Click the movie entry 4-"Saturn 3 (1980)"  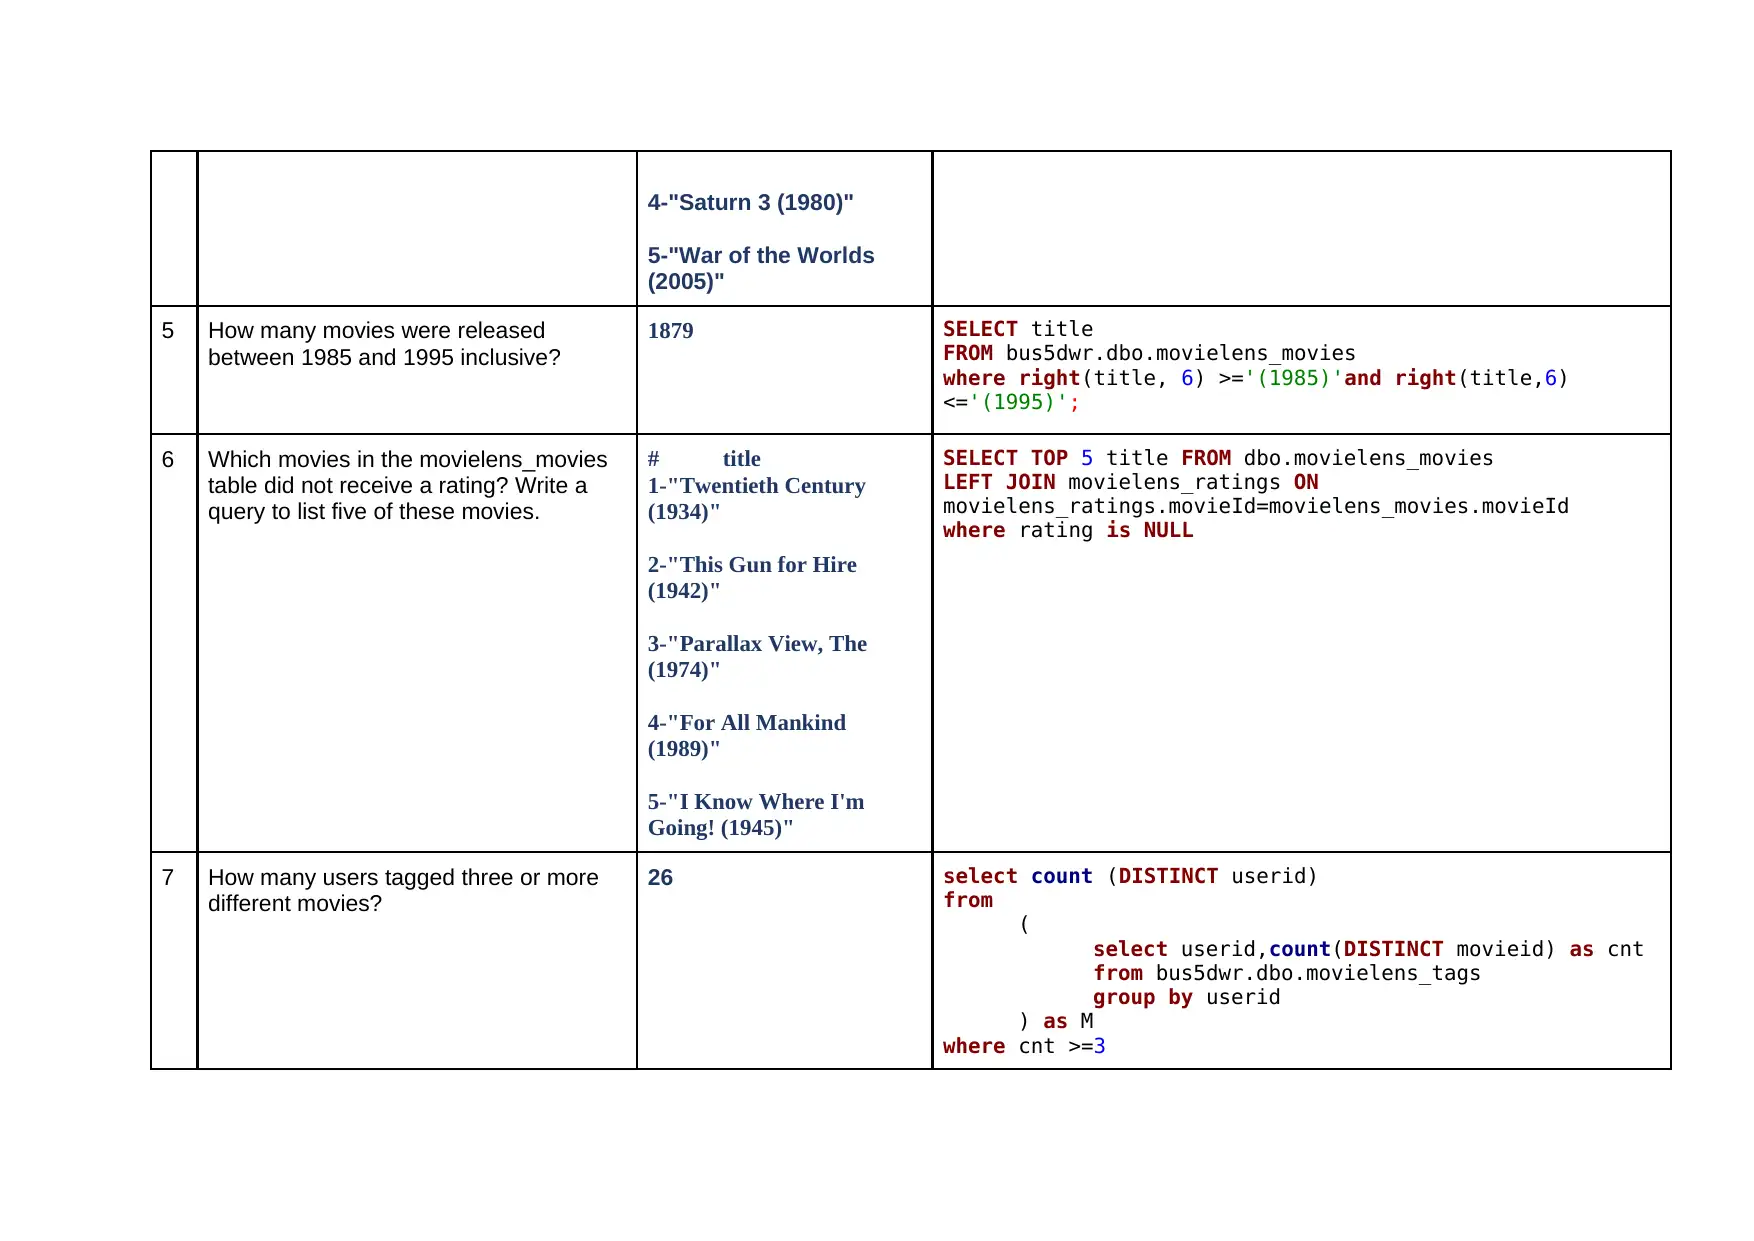(750, 202)
